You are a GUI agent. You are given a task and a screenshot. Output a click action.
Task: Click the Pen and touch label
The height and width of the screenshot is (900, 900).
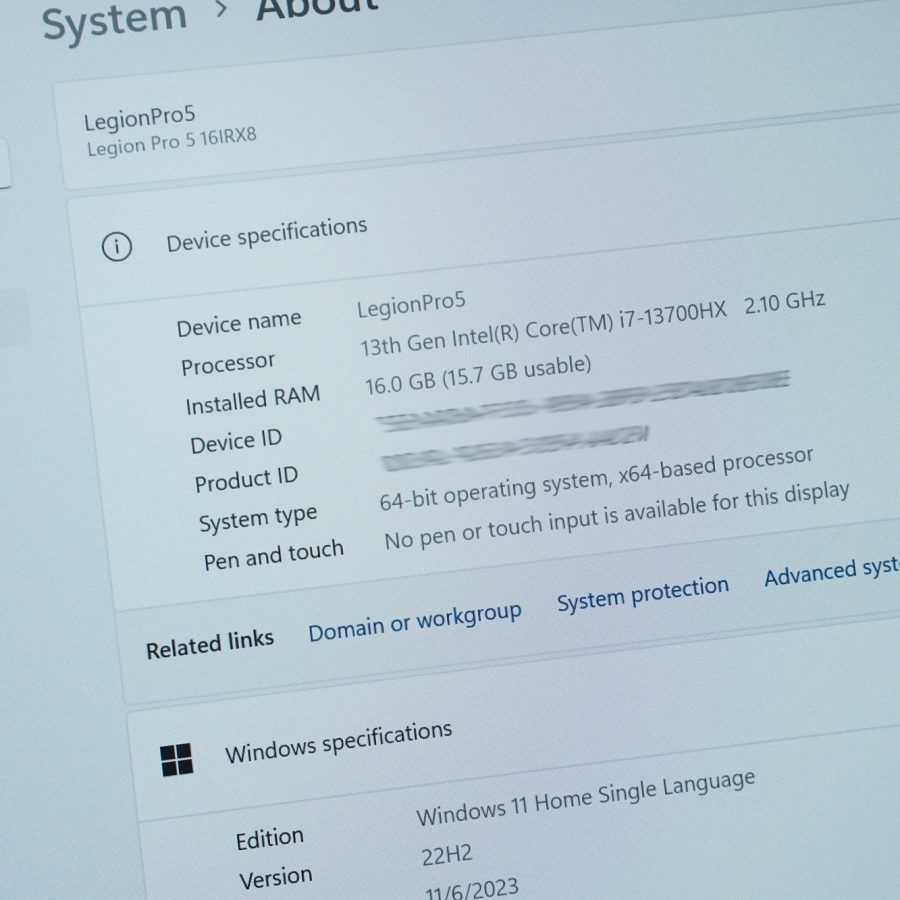[274, 555]
